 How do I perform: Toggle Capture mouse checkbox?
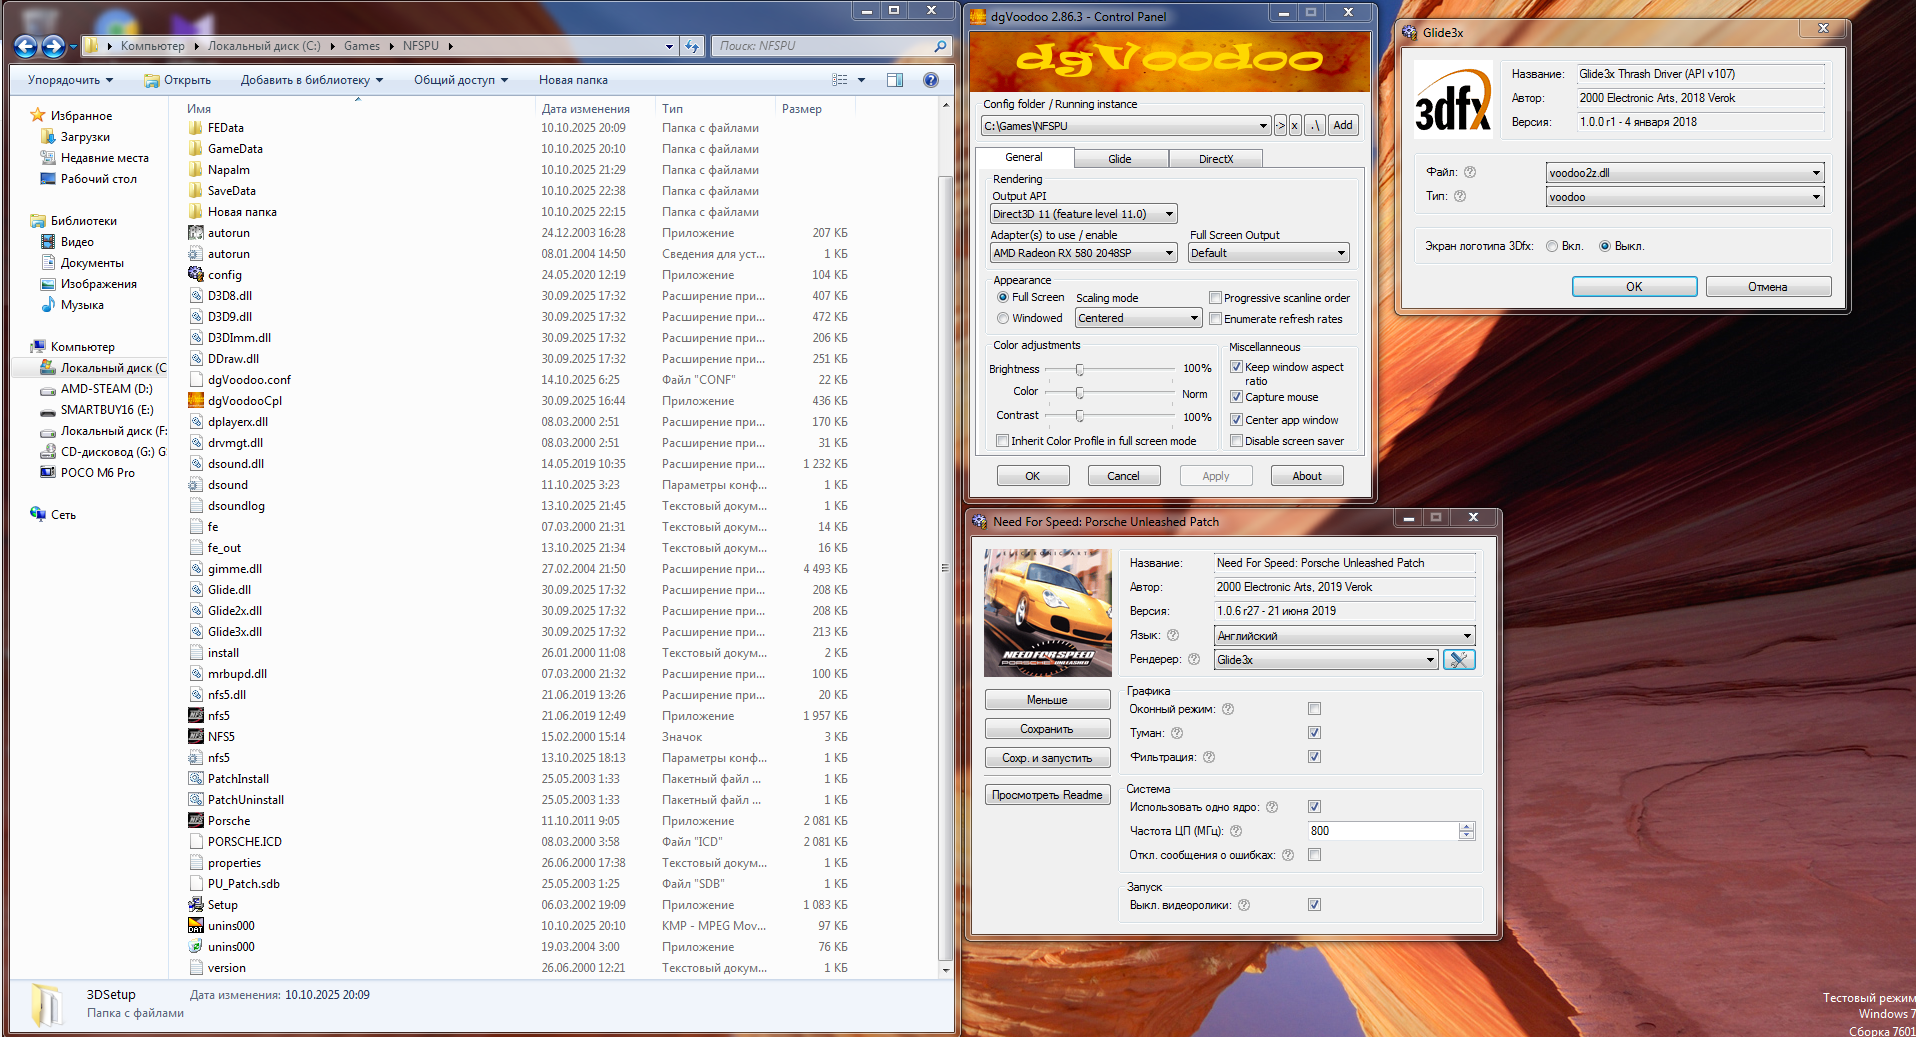coord(1236,397)
